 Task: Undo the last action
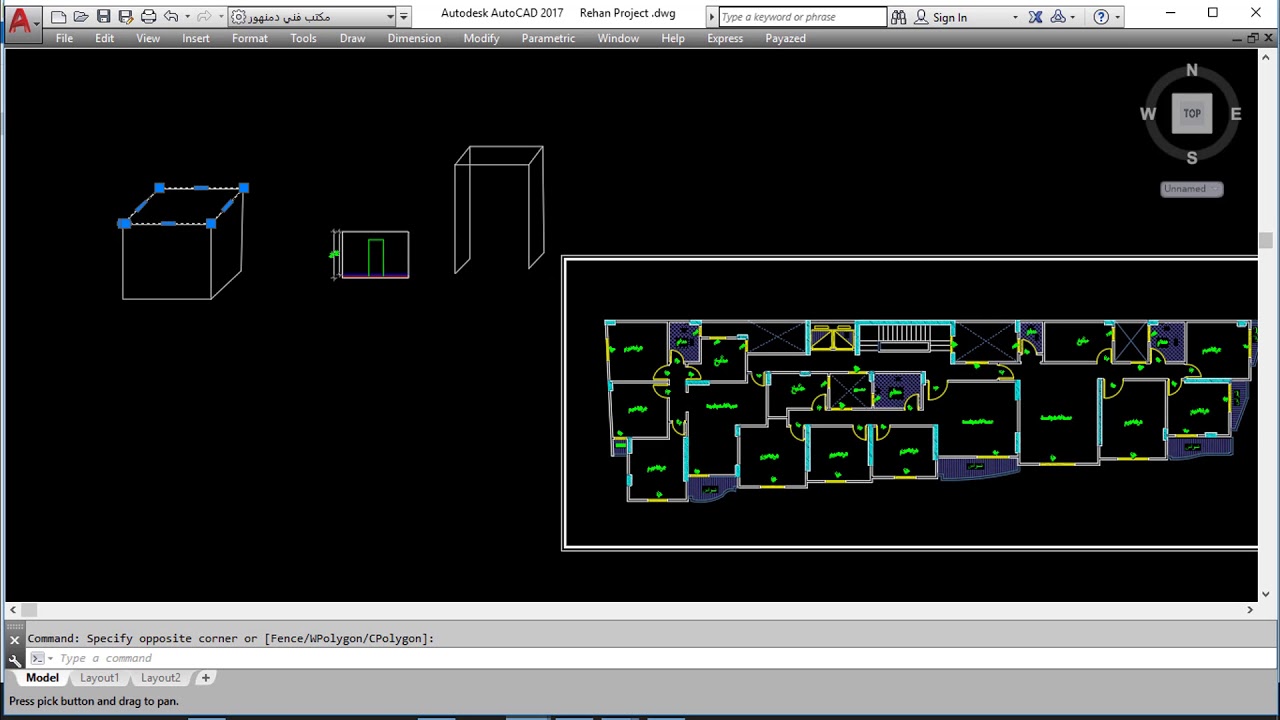coord(171,17)
